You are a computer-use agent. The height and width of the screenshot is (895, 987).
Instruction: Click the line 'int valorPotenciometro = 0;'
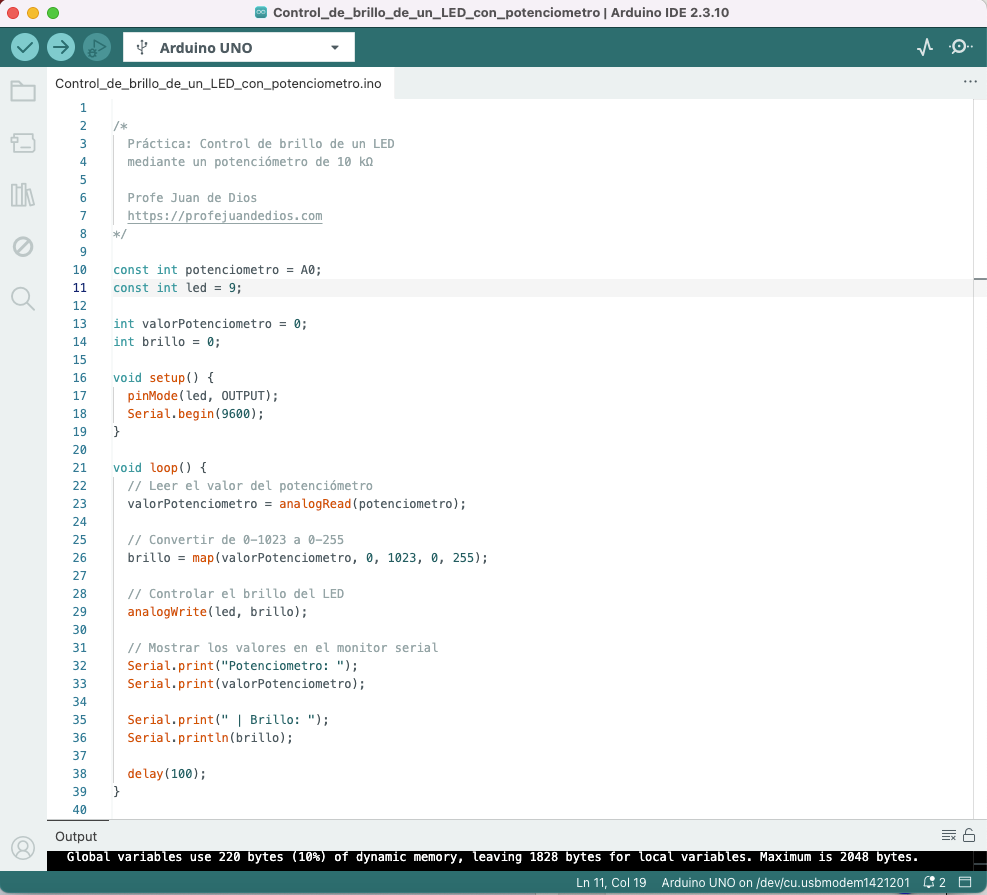(x=210, y=324)
